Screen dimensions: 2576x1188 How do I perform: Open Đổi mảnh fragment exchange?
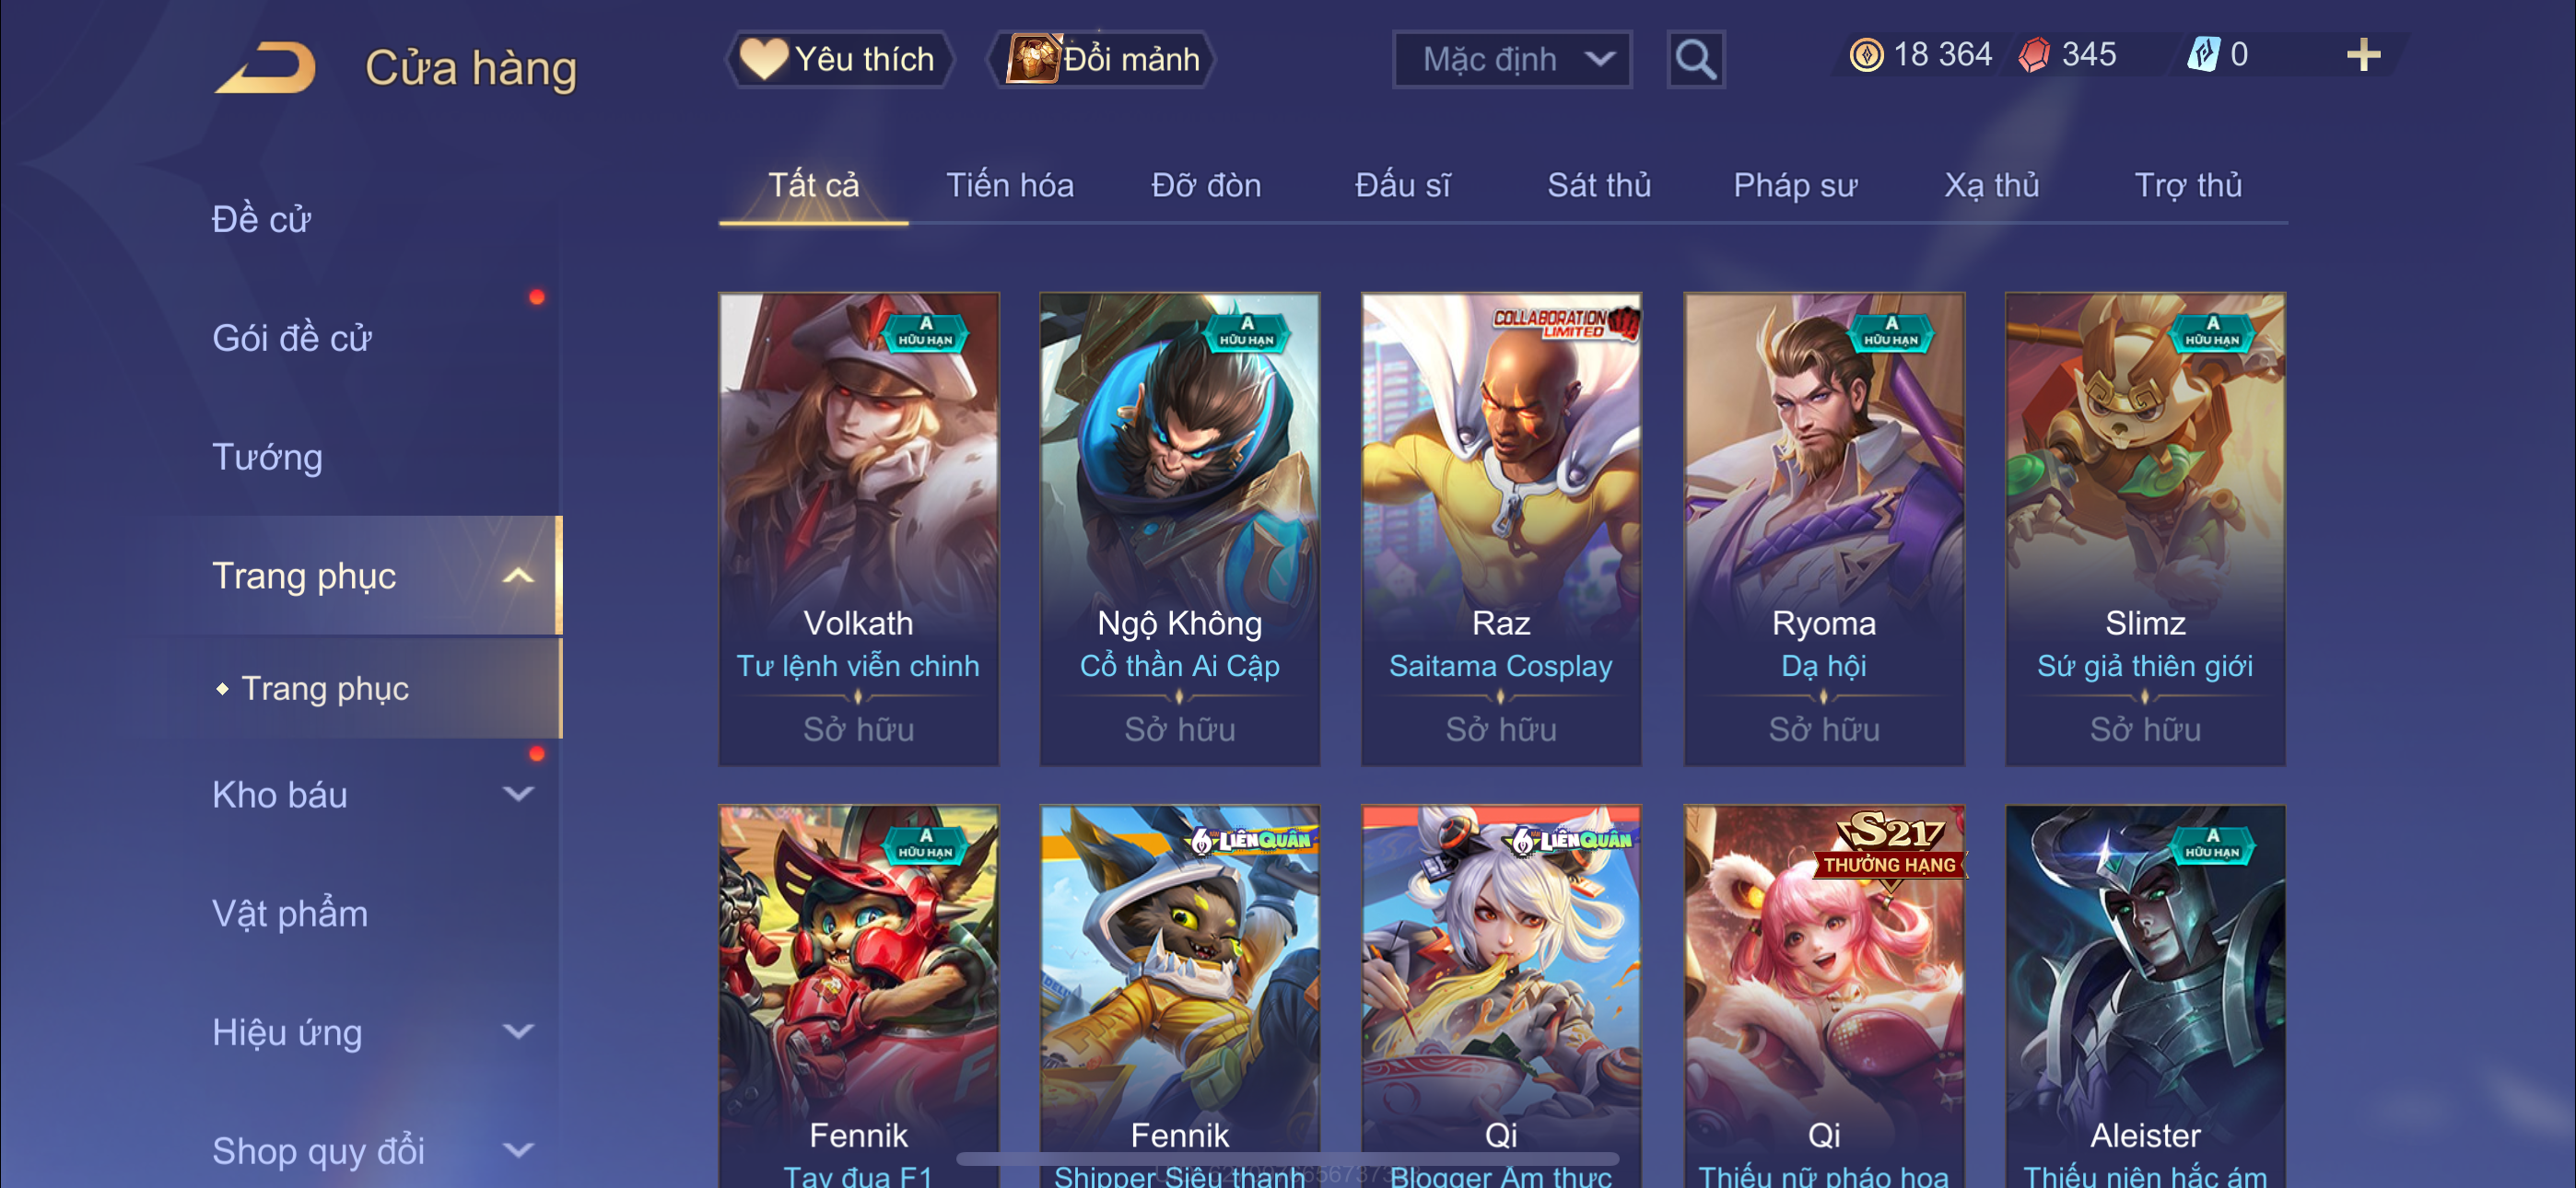(1102, 60)
